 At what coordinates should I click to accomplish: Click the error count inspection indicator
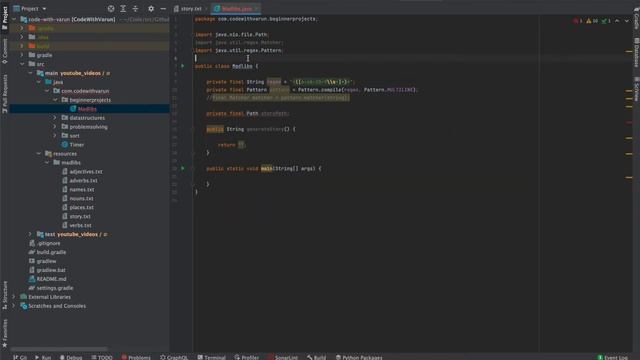click(578, 21)
